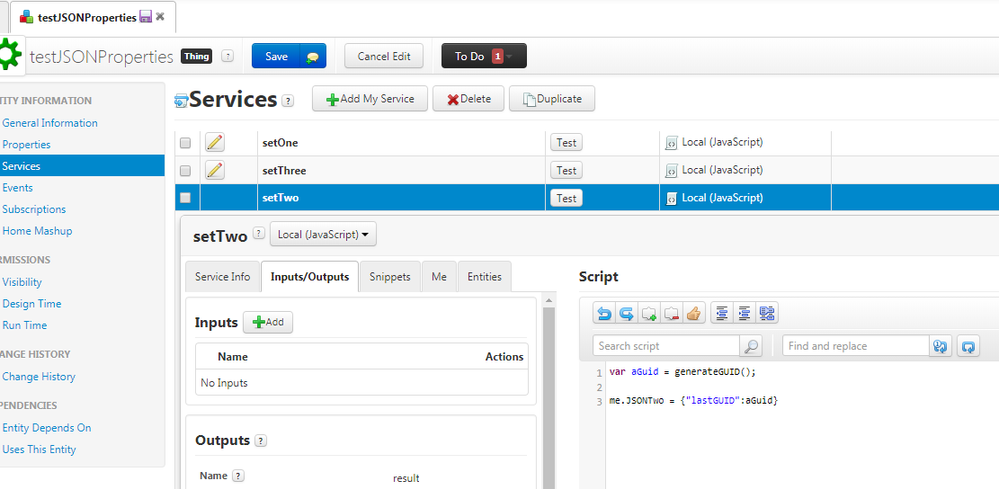Check the setOne service checkbox
Viewport: 999px width, 489px height.
coord(185,143)
